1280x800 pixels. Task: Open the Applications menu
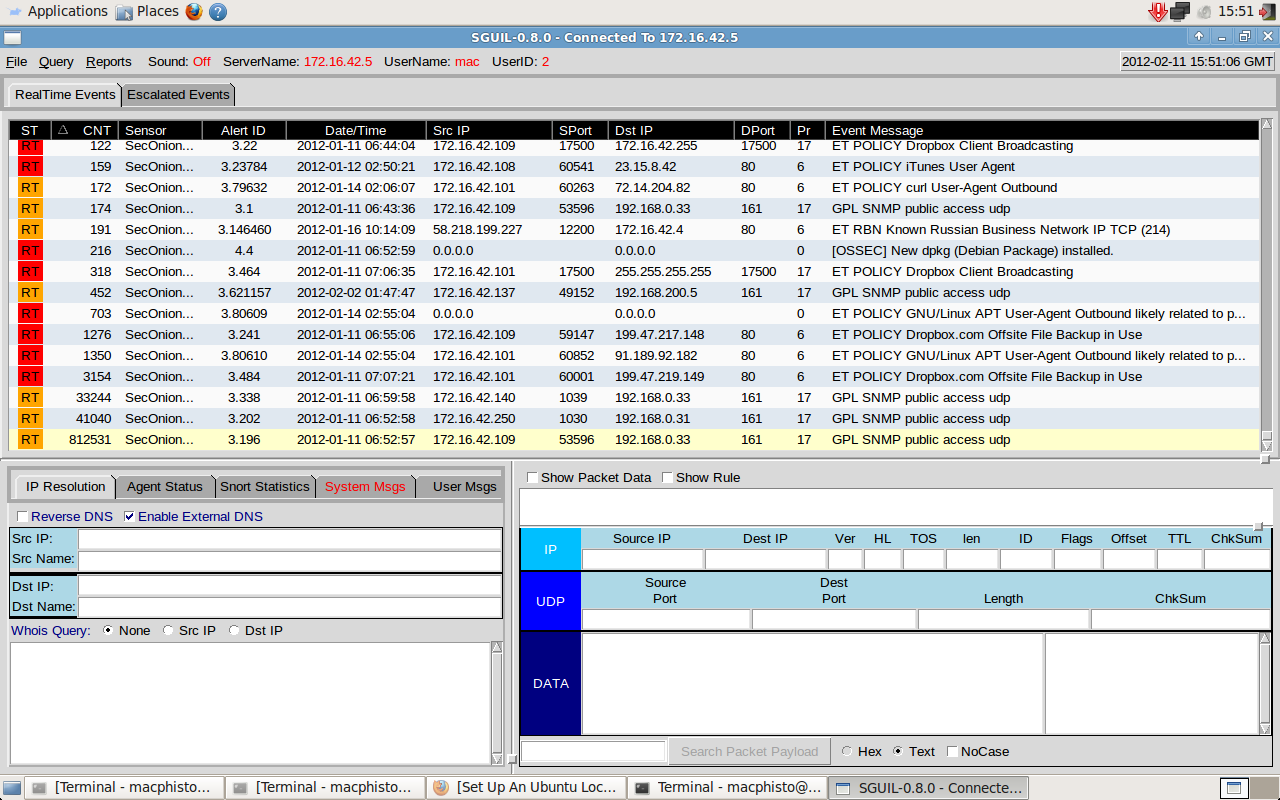(x=58, y=12)
